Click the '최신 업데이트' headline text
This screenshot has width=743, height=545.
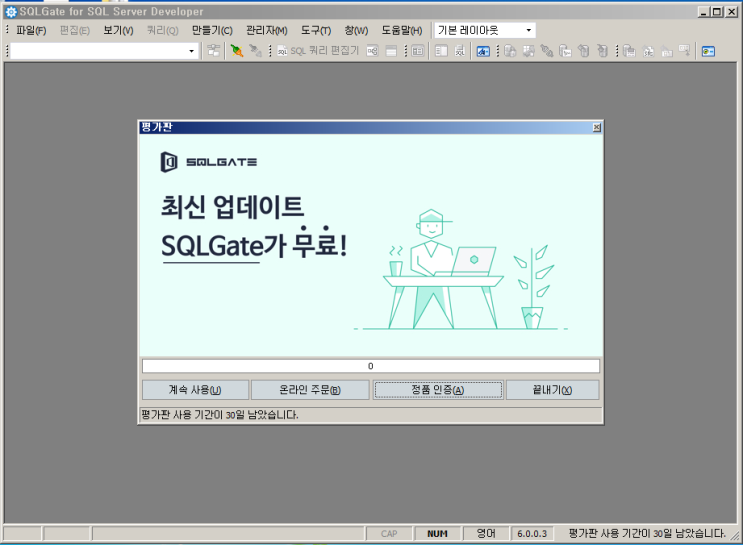point(232,207)
